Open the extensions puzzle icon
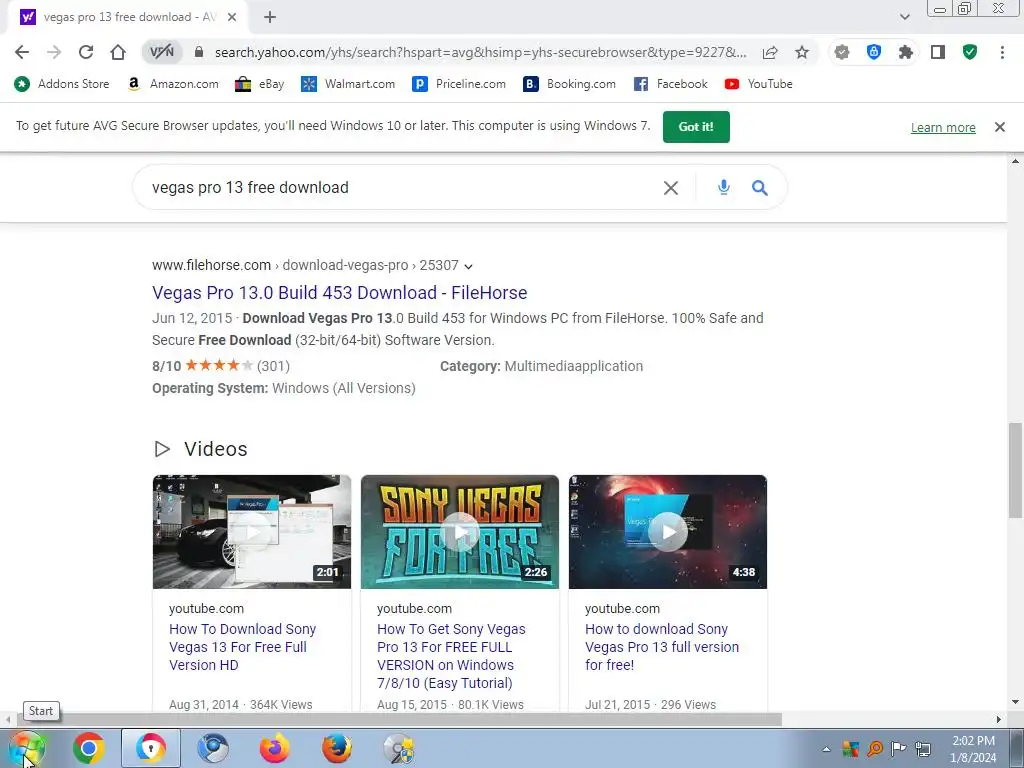The image size is (1024, 768). coord(905,52)
